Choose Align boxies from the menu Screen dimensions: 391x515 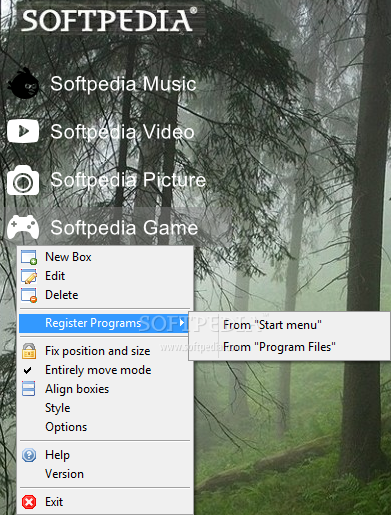[x=105, y=389]
